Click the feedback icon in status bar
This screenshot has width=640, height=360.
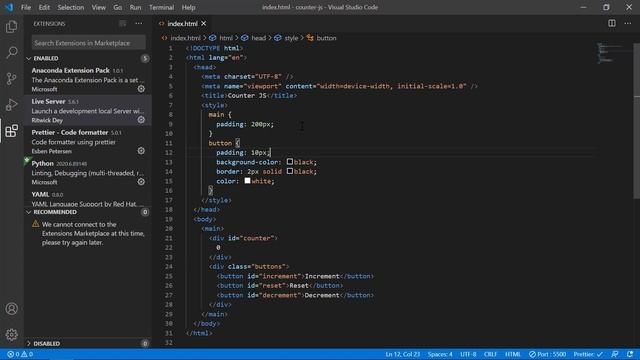(x=615, y=354)
